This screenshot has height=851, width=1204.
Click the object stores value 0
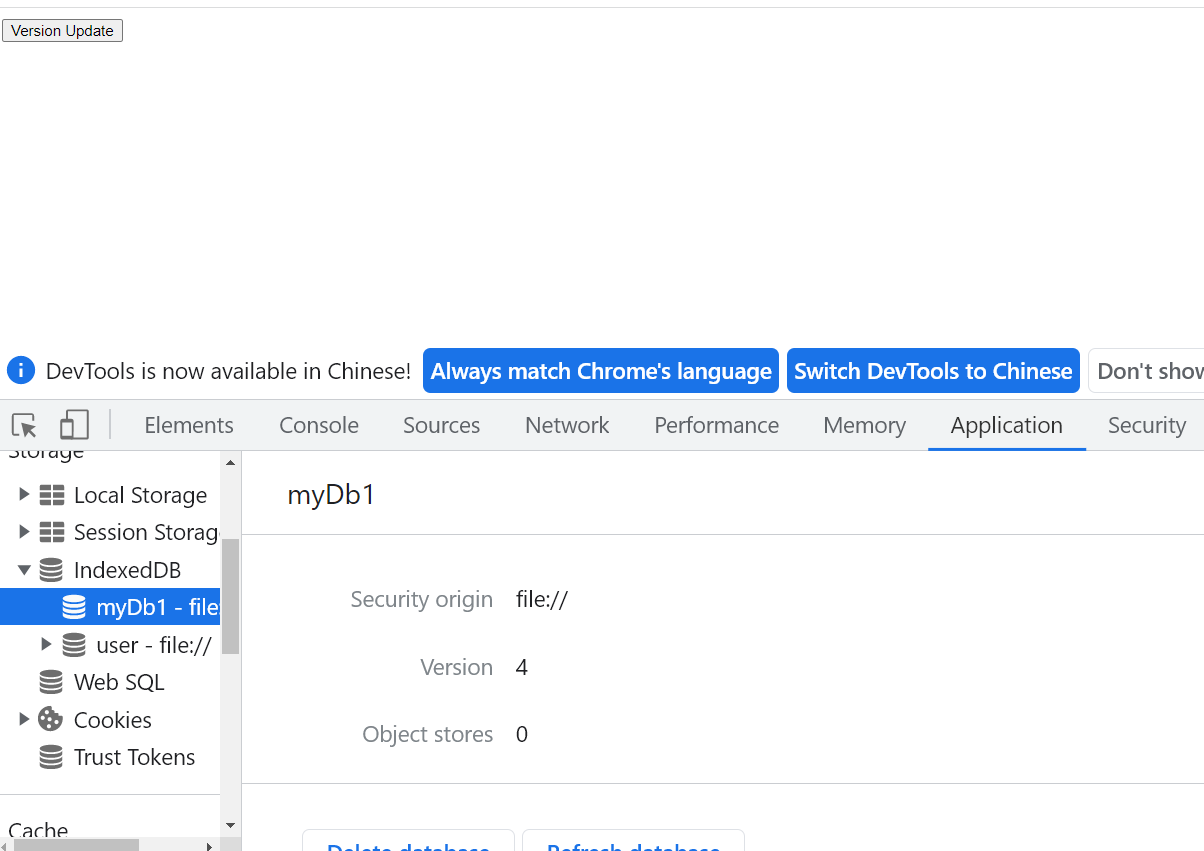coord(522,734)
